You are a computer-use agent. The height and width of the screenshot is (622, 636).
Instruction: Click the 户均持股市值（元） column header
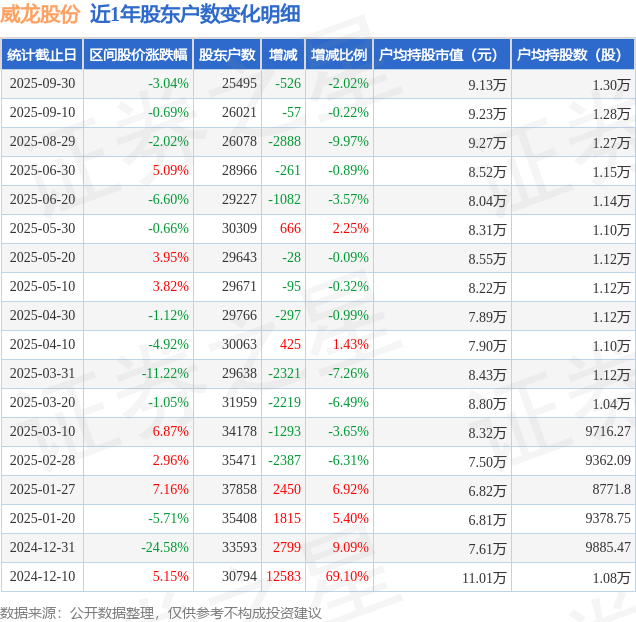point(440,55)
